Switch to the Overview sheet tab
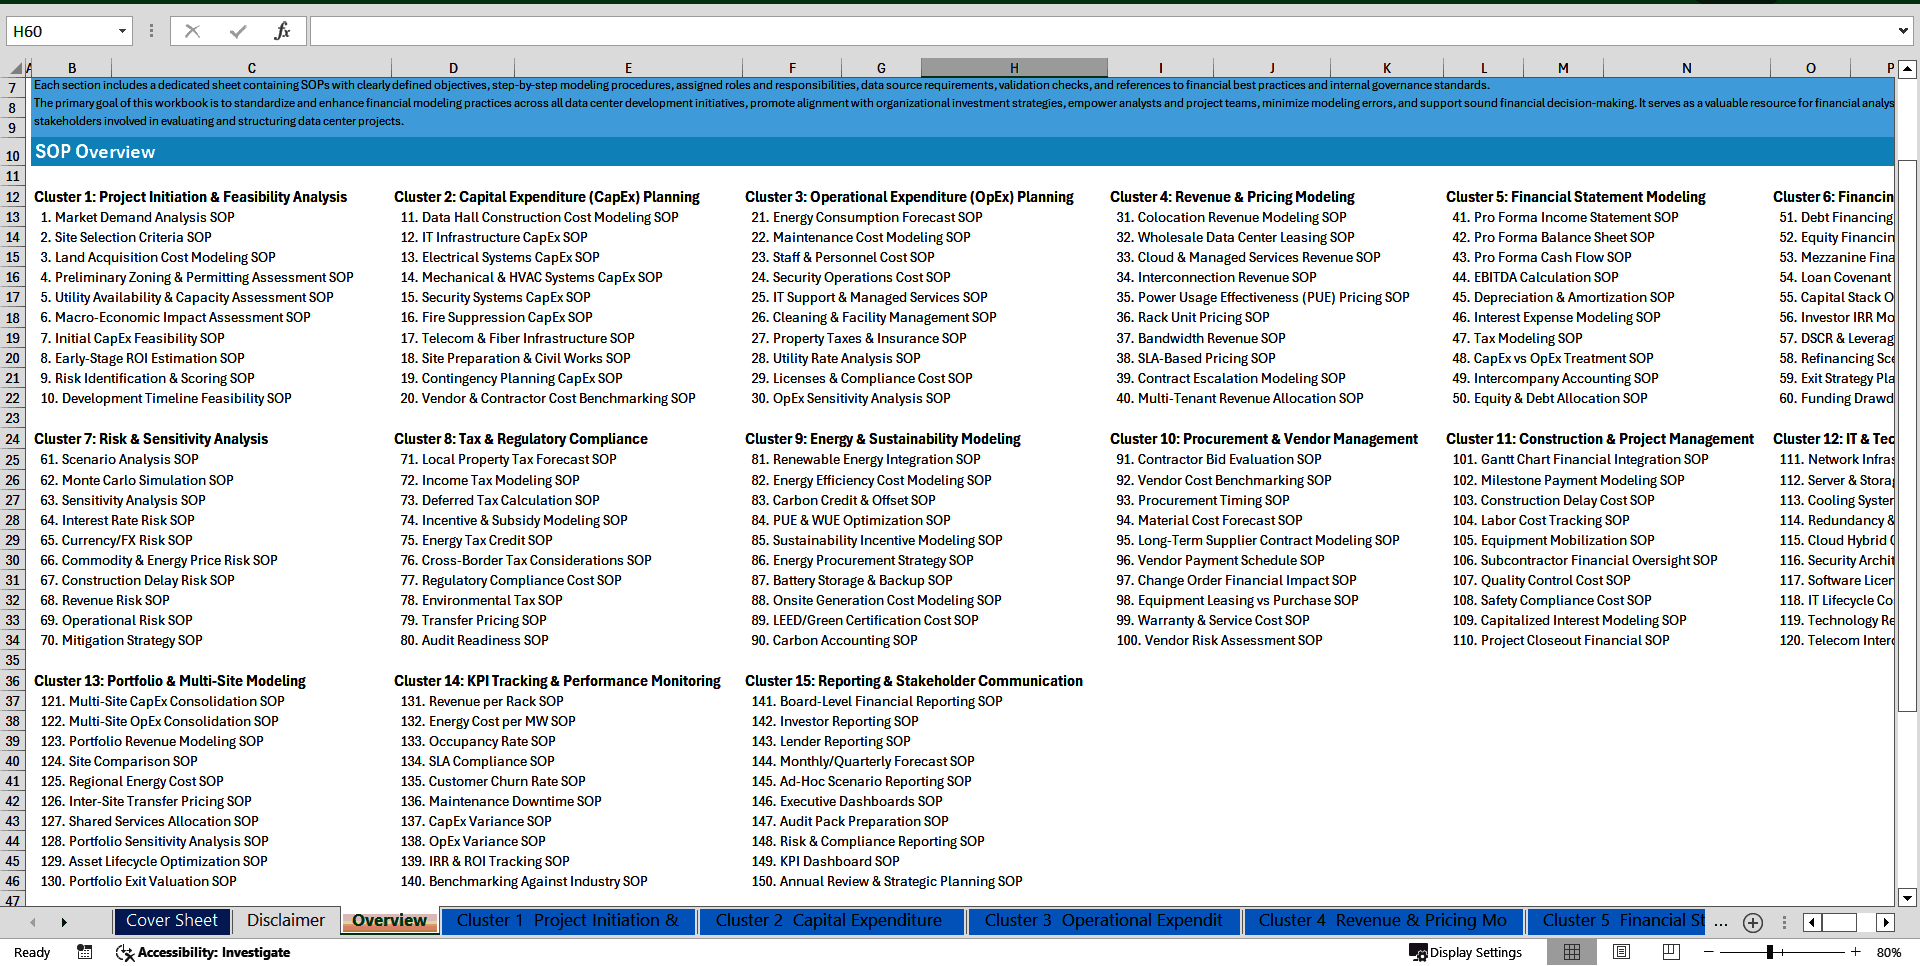The width and height of the screenshot is (1920, 966). [x=388, y=920]
